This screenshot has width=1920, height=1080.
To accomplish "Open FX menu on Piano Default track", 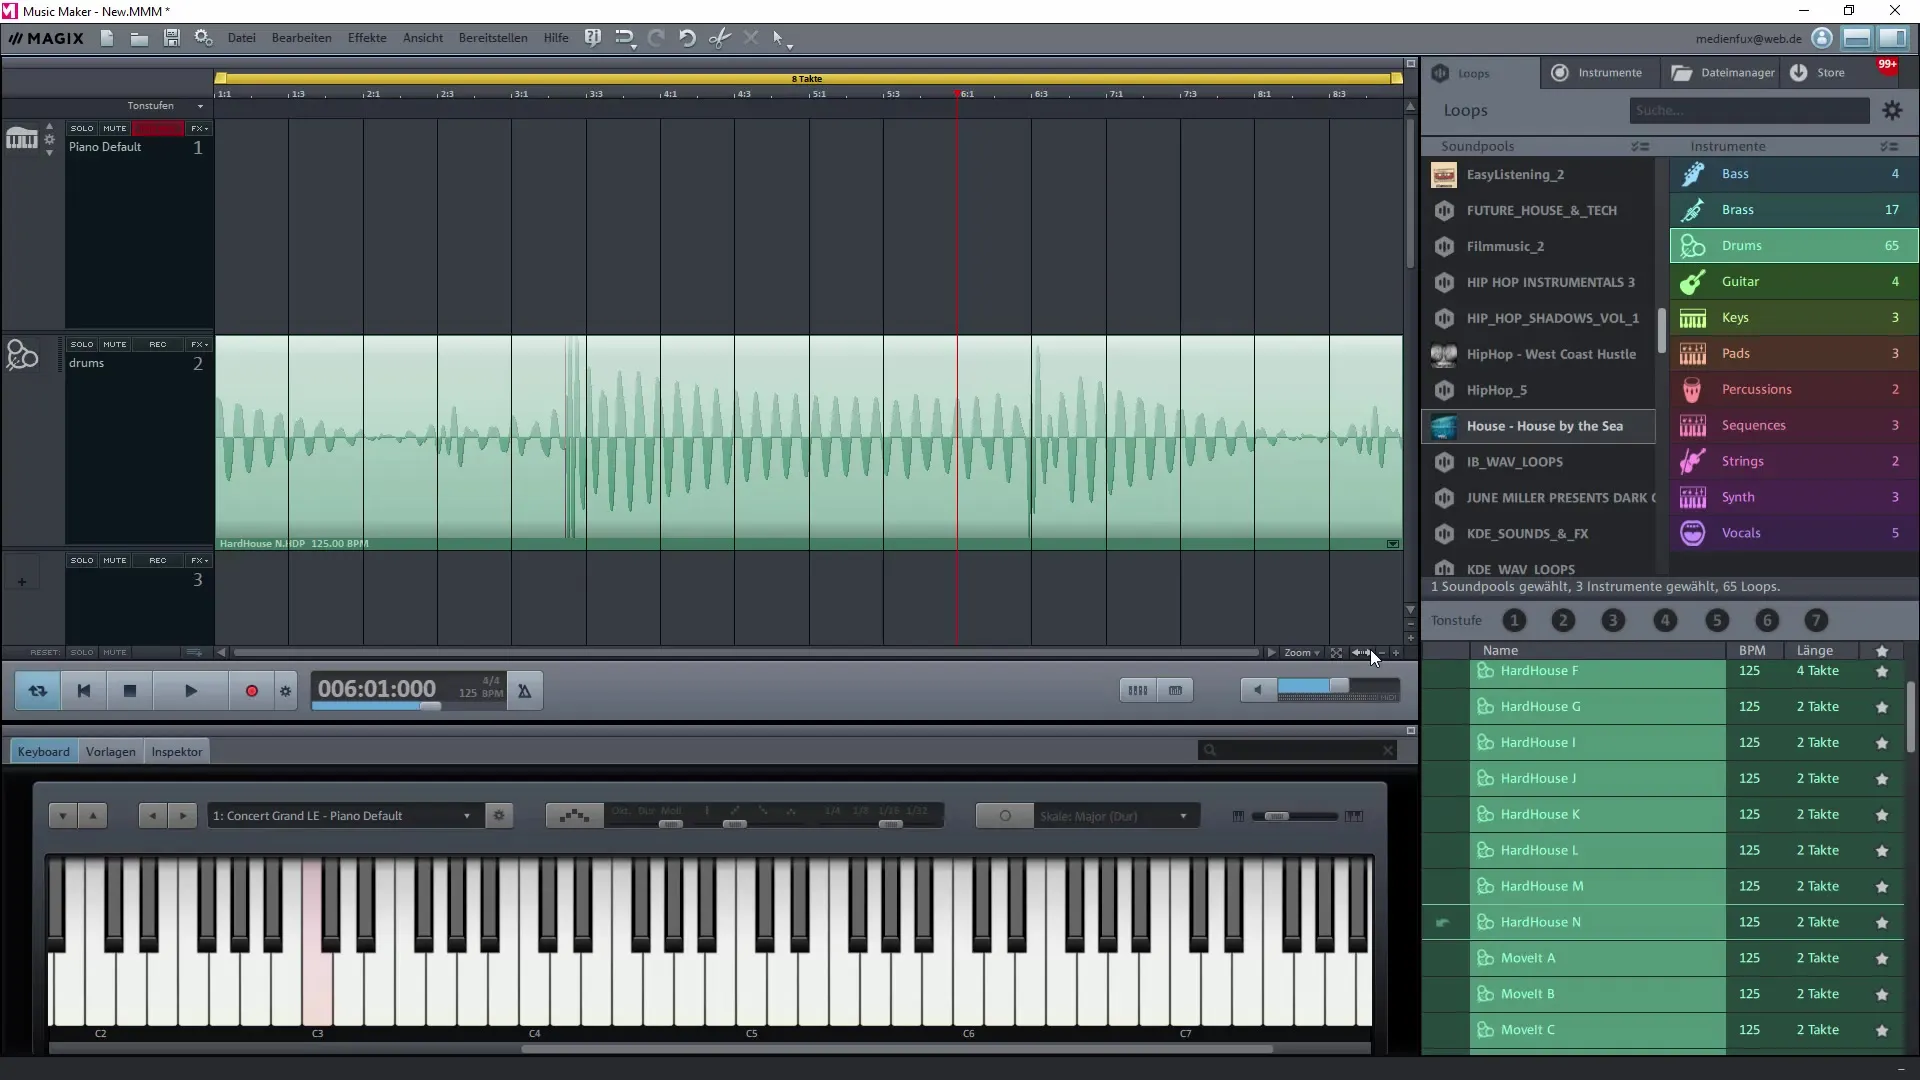I will point(199,128).
